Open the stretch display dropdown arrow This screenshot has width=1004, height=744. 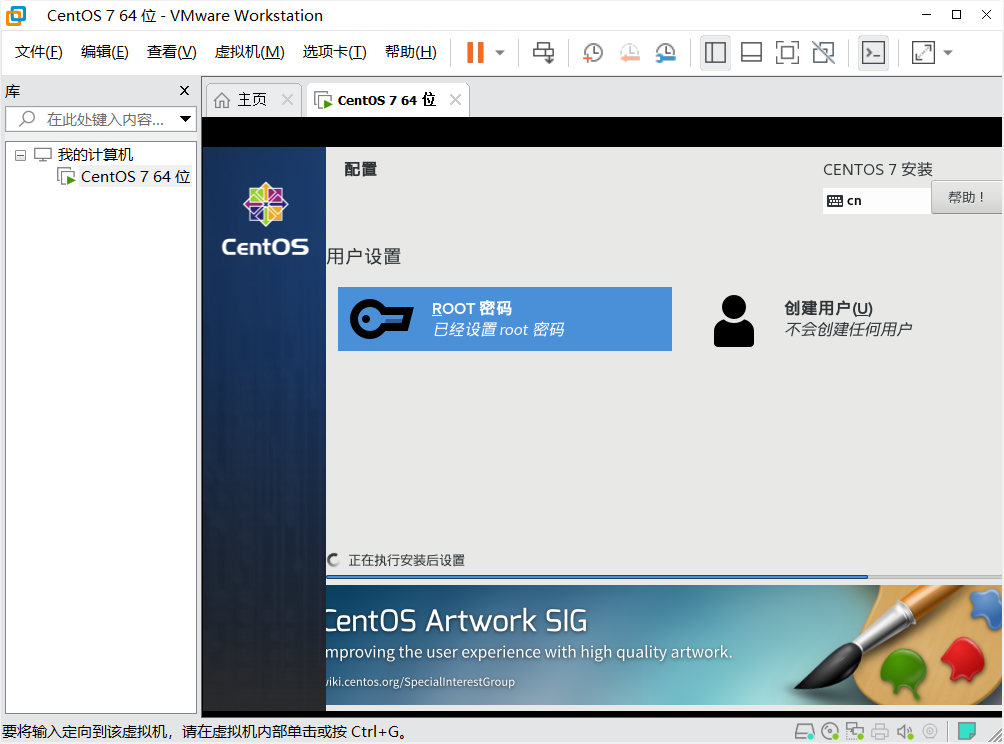tap(948, 53)
